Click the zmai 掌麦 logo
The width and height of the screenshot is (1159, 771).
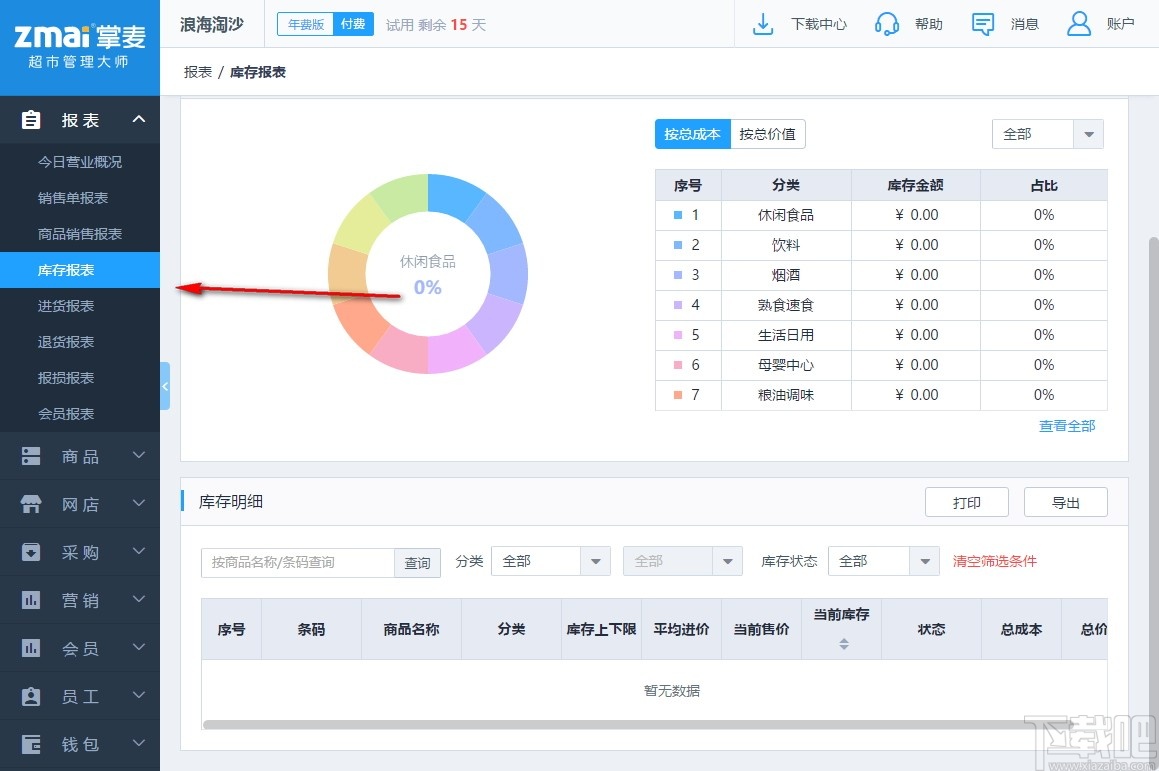(80, 45)
